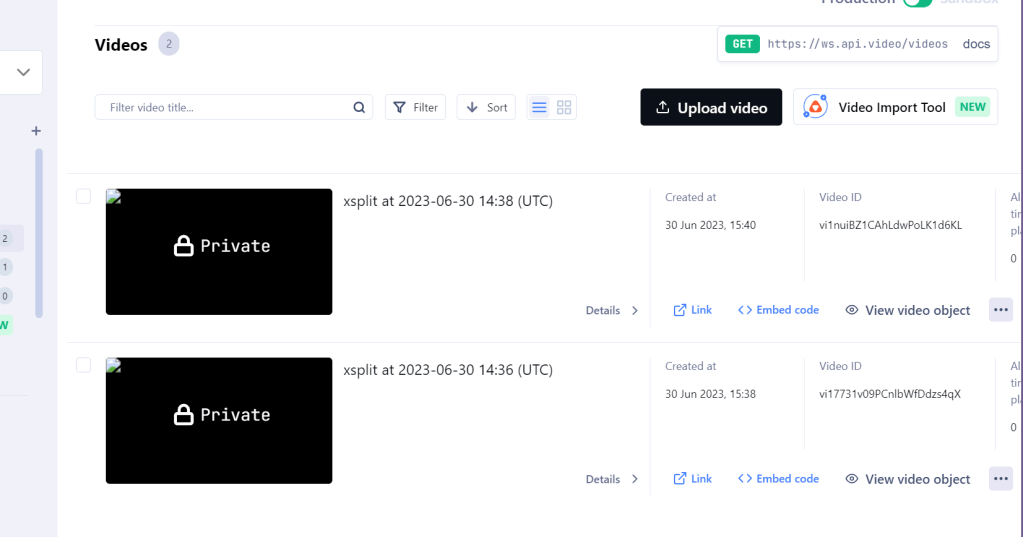Viewport: 1023px width, 537px height.
Task: Open the docs link
Action: (x=976, y=44)
